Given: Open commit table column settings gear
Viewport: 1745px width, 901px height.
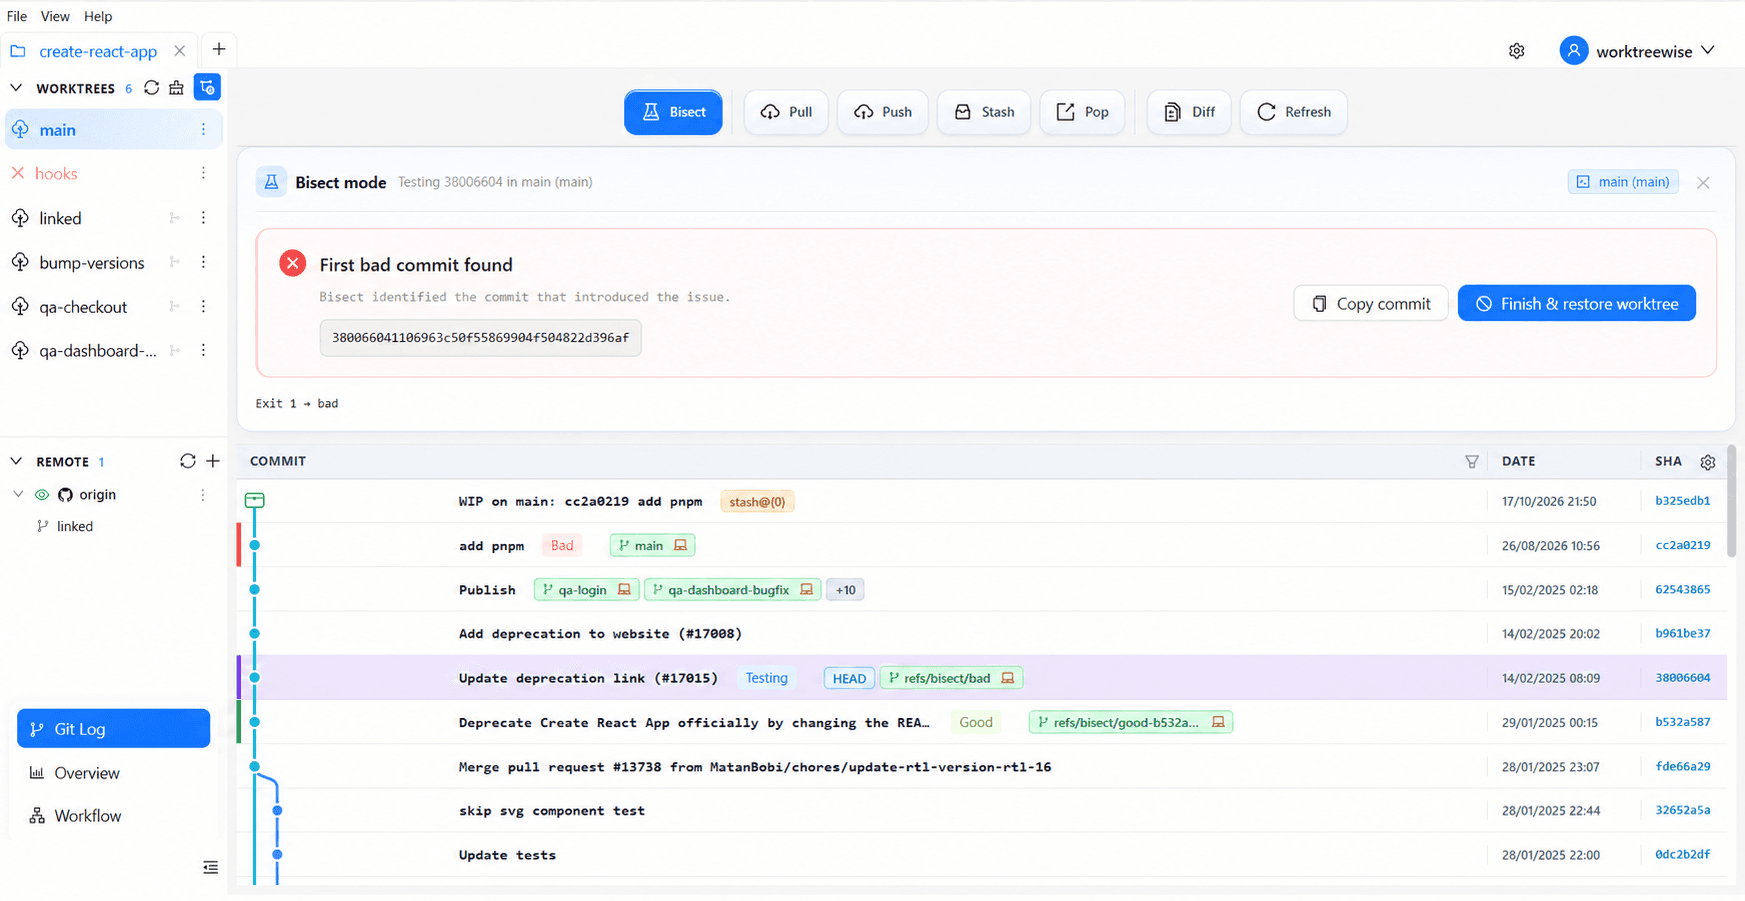Looking at the screenshot, I should [x=1708, y=462].
